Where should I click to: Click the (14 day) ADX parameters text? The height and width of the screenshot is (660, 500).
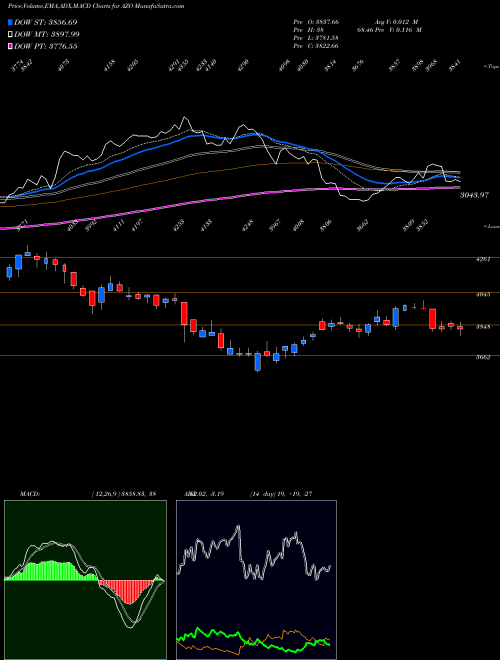(261, 494)
